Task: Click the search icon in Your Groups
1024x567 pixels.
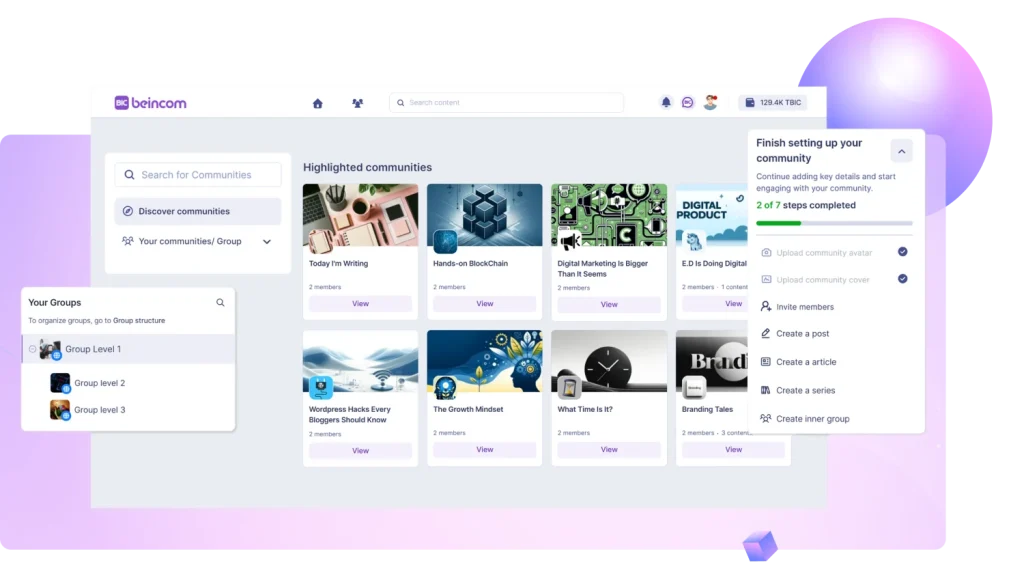Action: tap(220, 302)
